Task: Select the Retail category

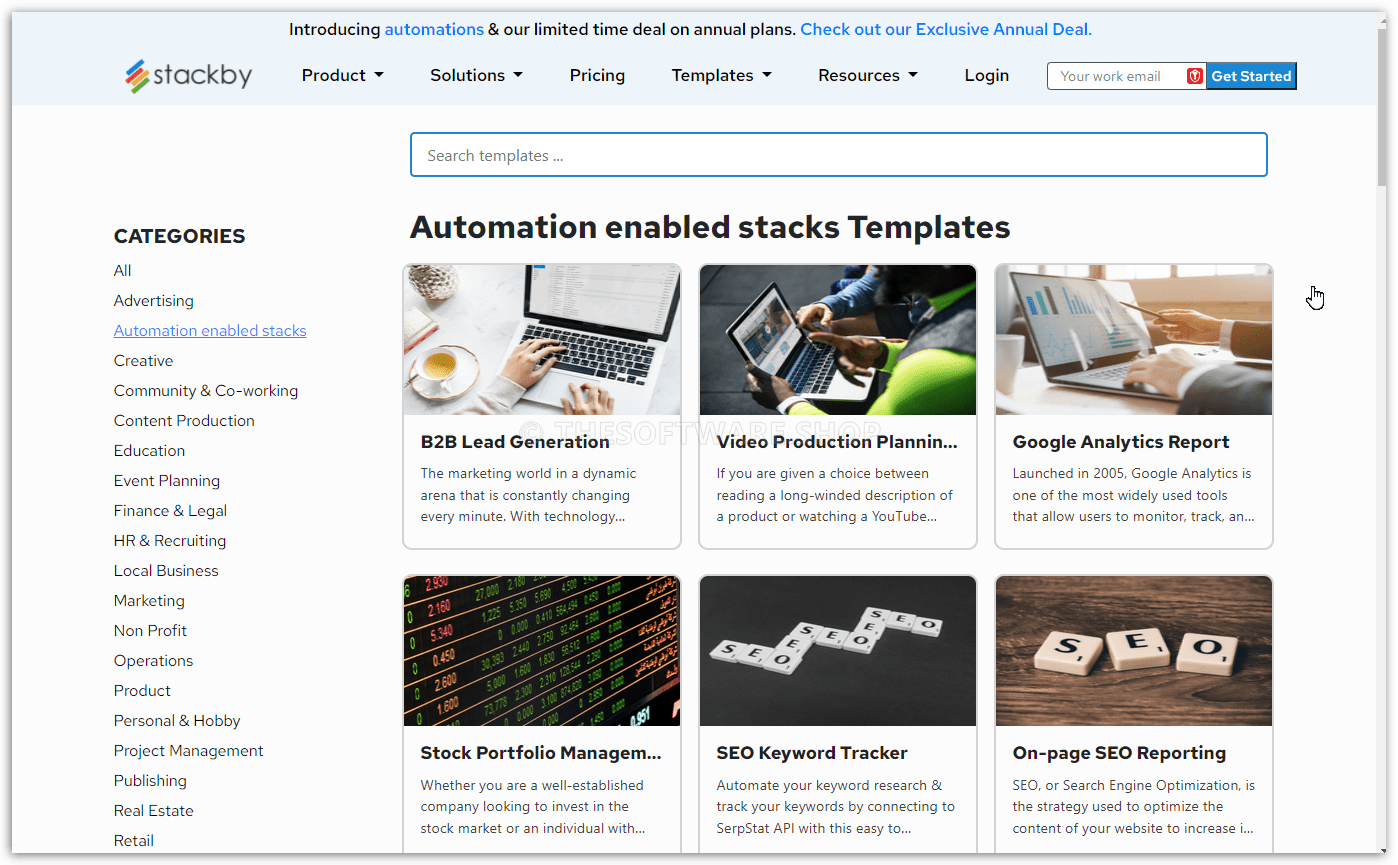Action: point(134,840)
